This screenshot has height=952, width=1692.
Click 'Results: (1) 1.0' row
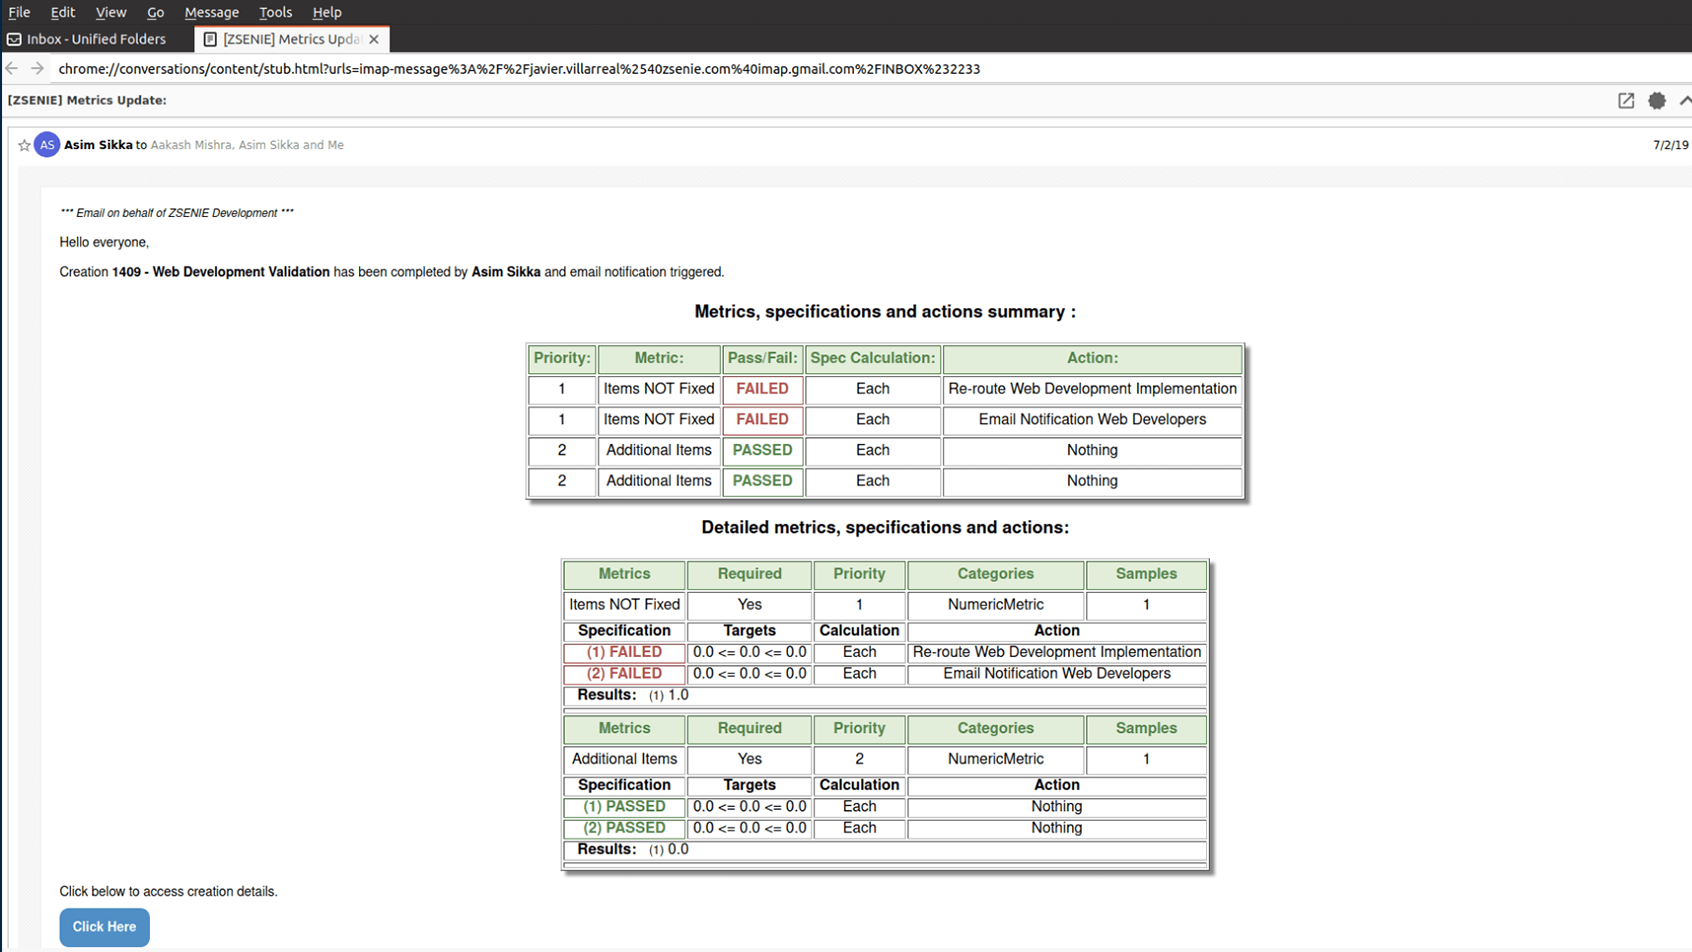pos(885,695)
